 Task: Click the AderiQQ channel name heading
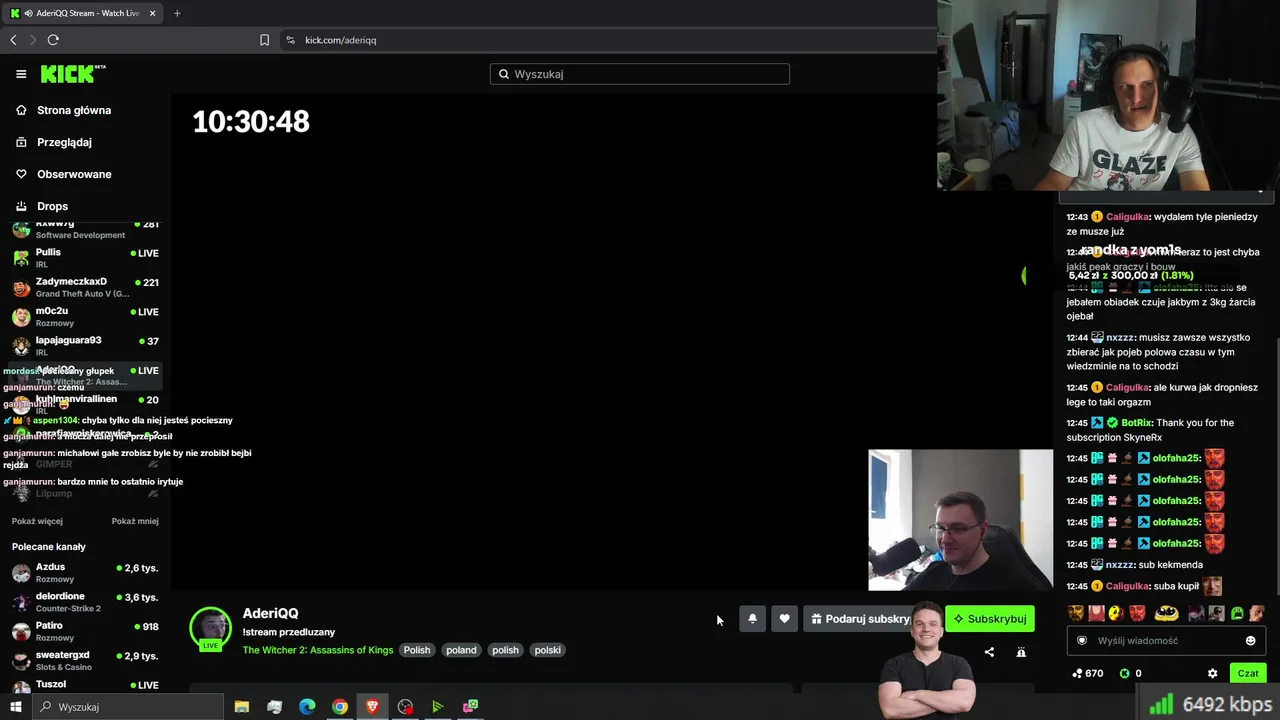pos(270,613)
